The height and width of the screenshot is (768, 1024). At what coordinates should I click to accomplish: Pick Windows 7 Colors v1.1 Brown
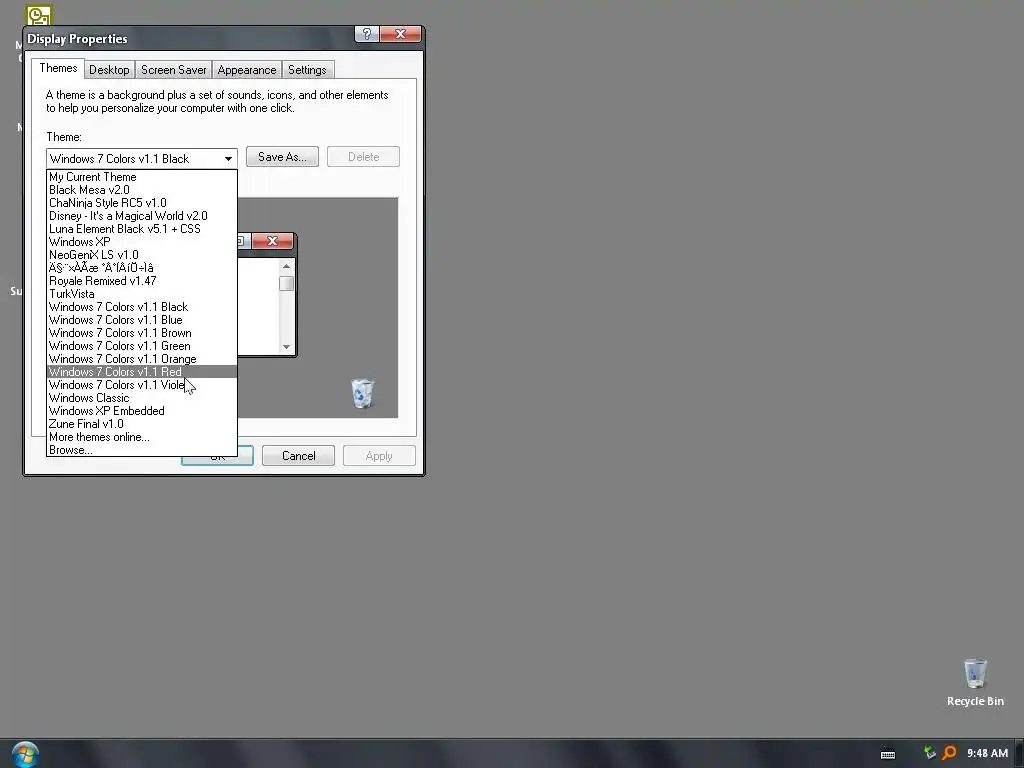pos(142,333)
